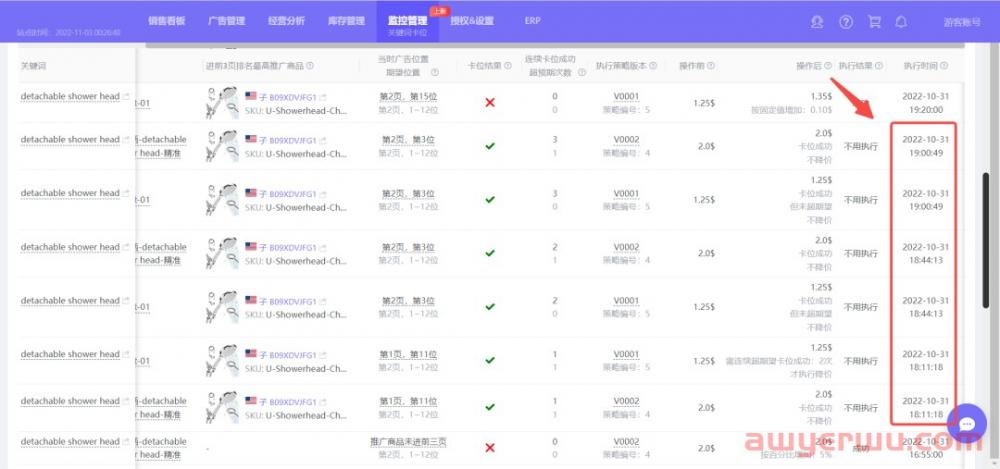Open strategy version V0001 in 19:20:00 row
This screenshot has height=469, width=1000.
click(626, 96)
